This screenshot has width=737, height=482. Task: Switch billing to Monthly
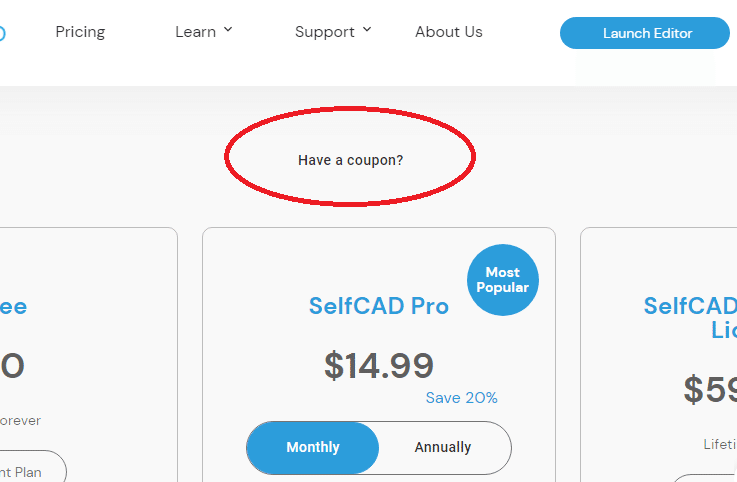coord(313,447)
